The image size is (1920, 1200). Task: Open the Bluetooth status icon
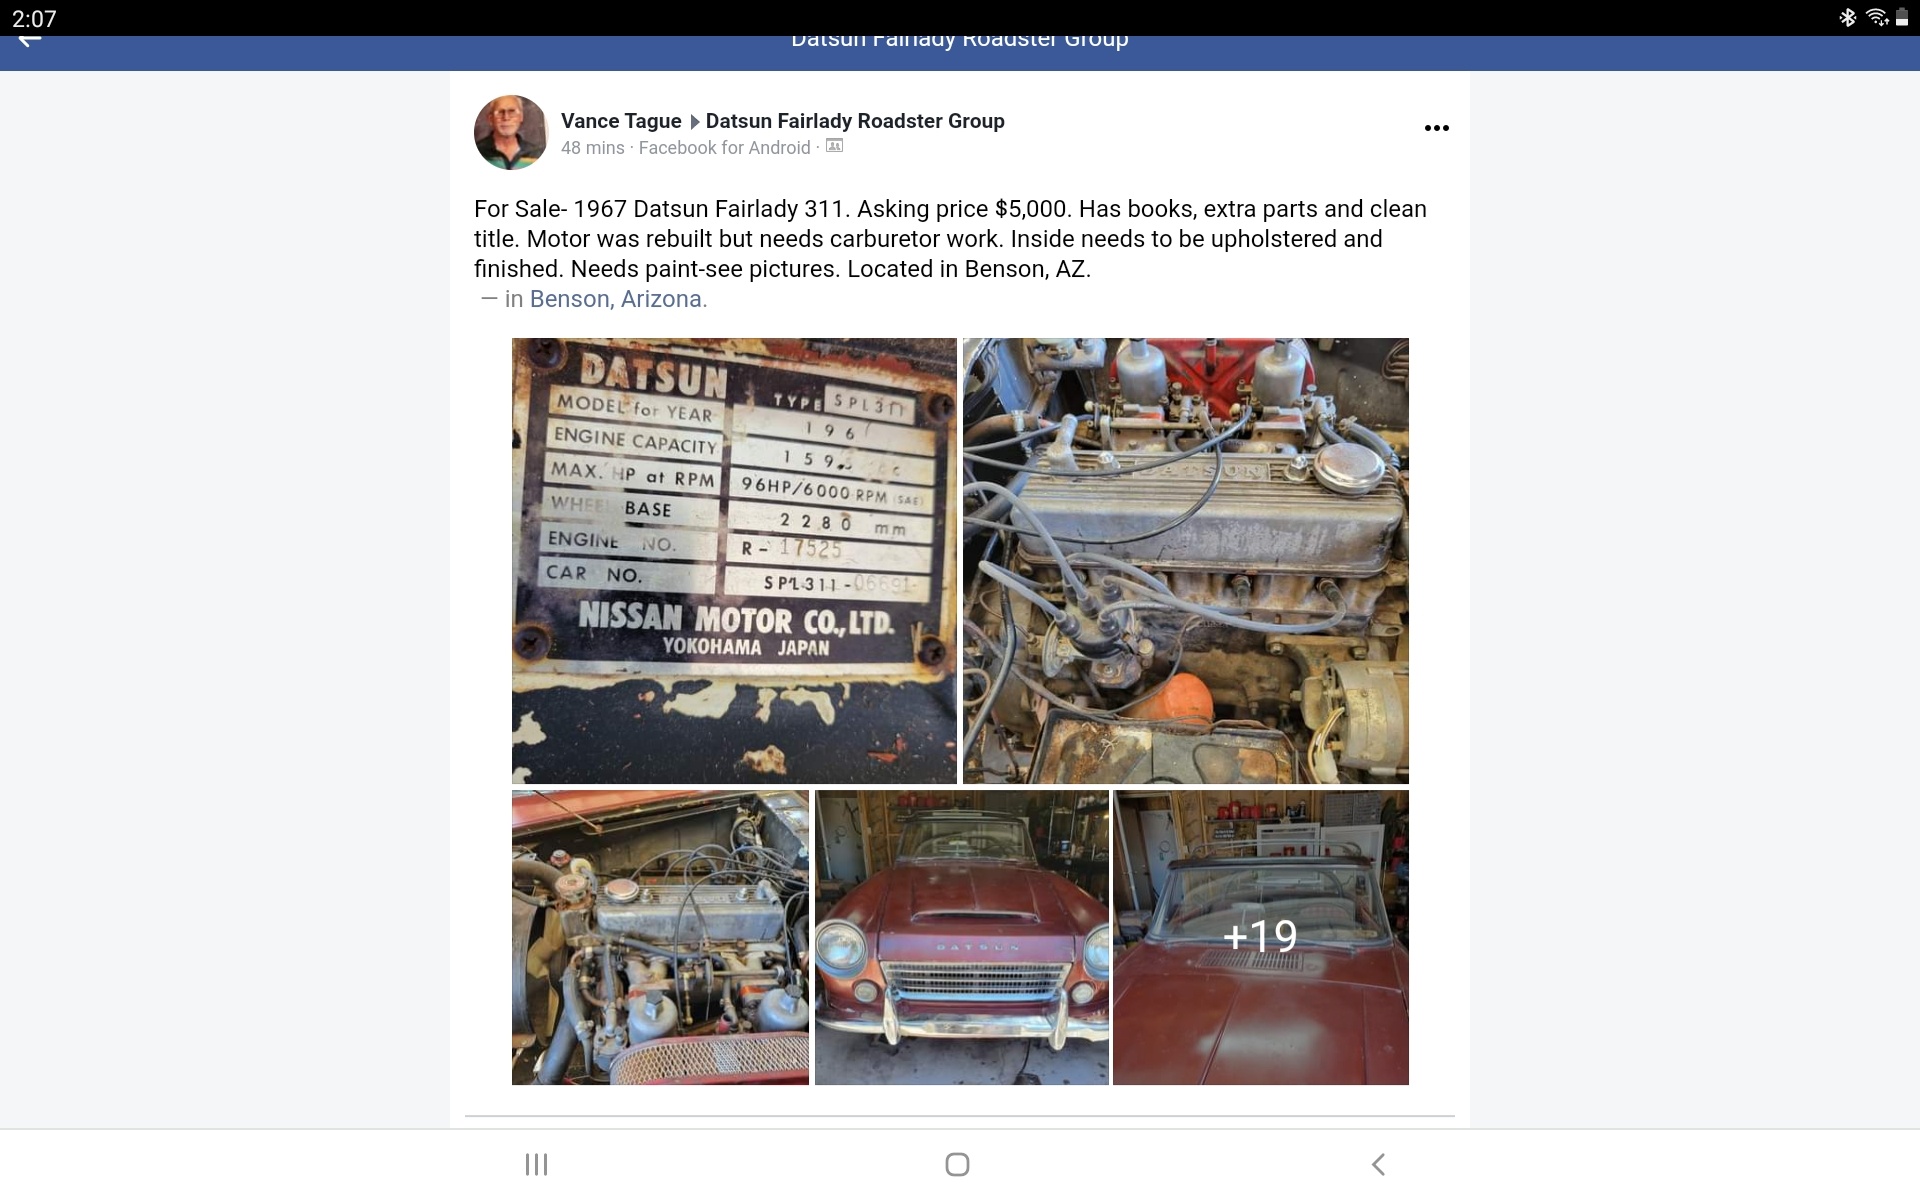coord(1847,18)
